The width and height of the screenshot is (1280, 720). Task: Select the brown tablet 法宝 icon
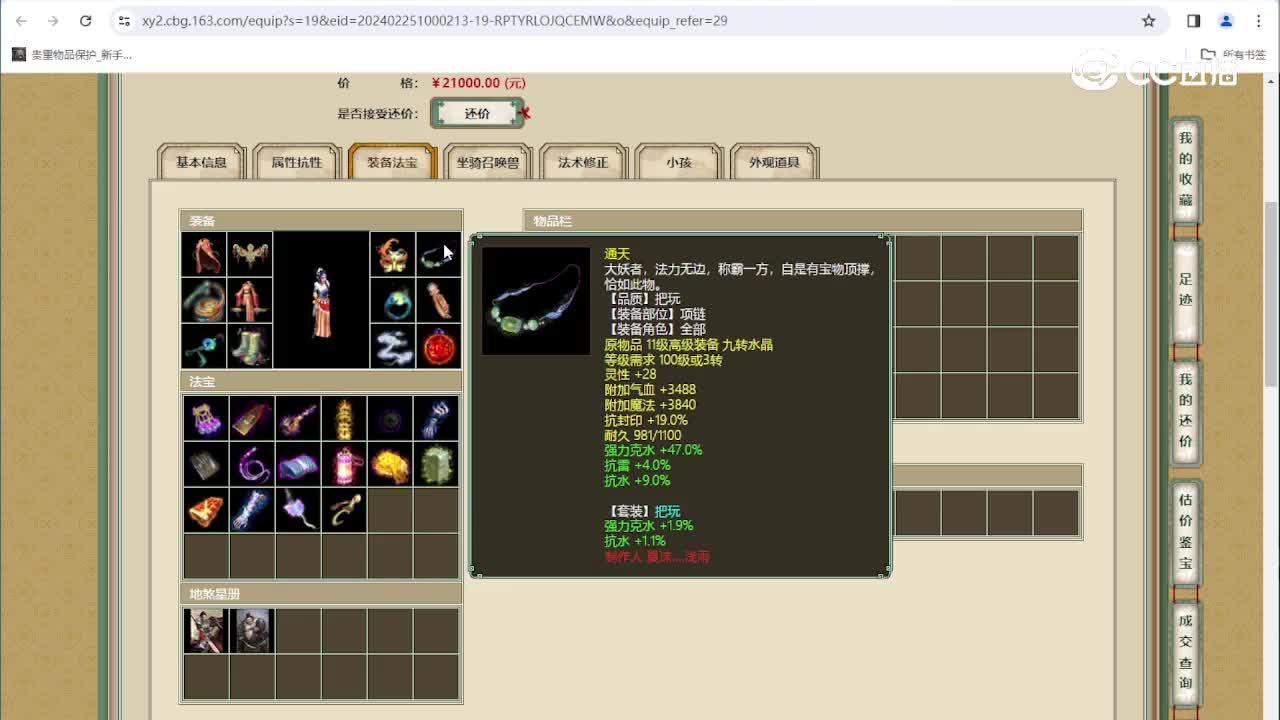pyautogui.click(x=252, y=418)
